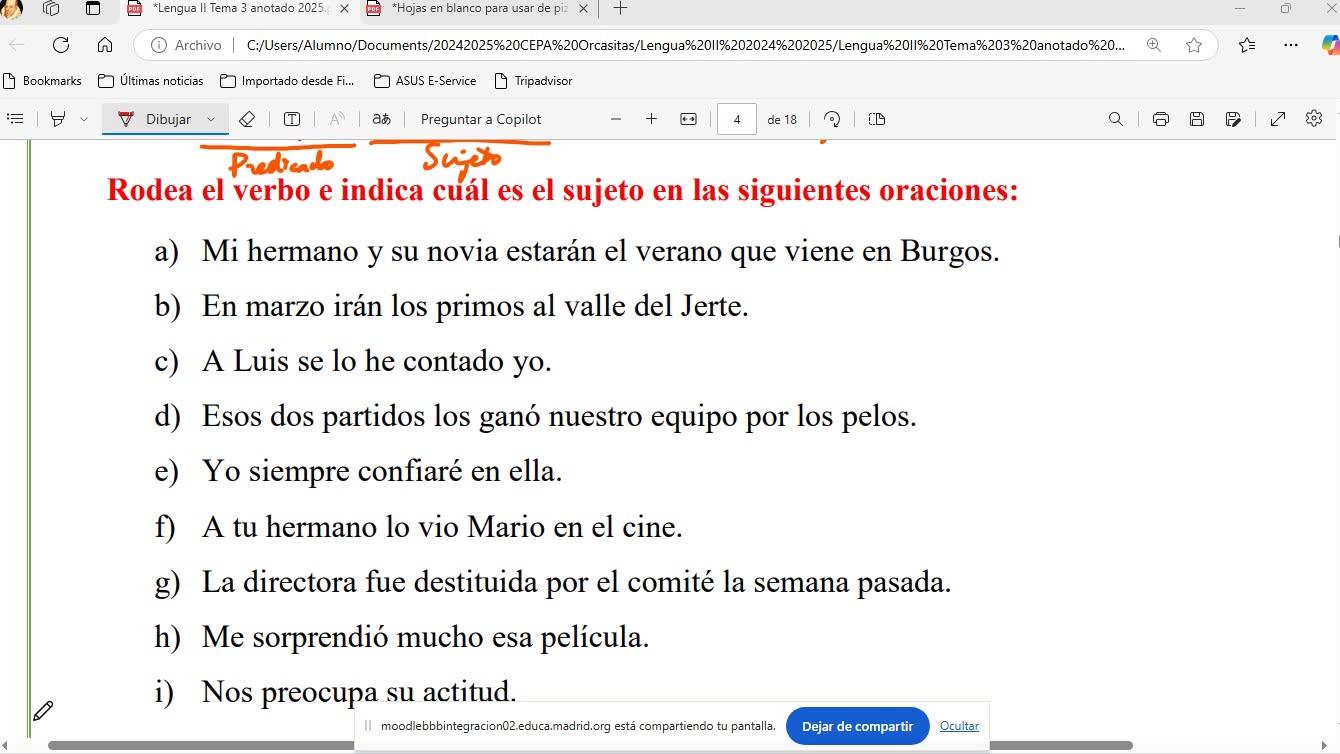1340x754 pixels.
Task: Save the PDF as a copy
Action: tap(1233, 119)
